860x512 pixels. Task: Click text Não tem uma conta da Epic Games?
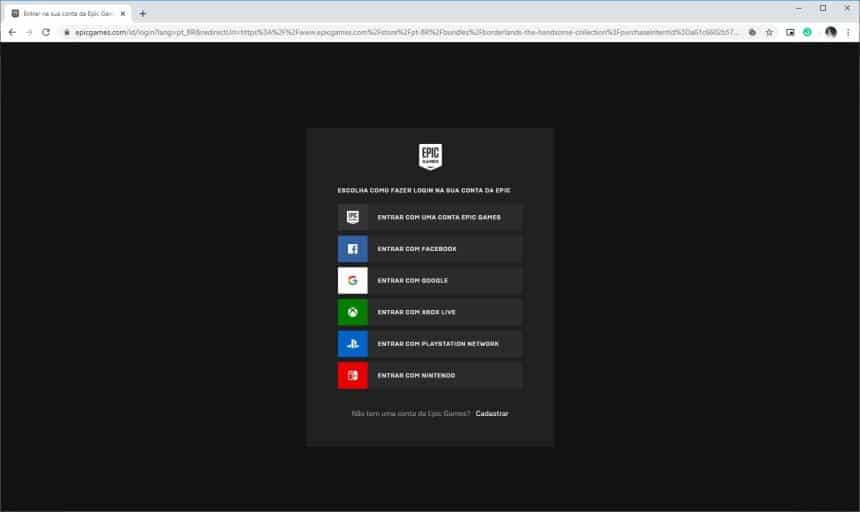411,413
